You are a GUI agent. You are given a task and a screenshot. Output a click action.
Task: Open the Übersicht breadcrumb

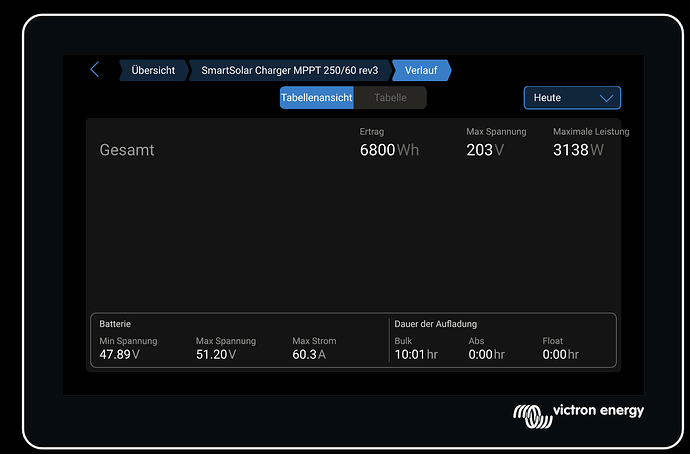point(154,70)
